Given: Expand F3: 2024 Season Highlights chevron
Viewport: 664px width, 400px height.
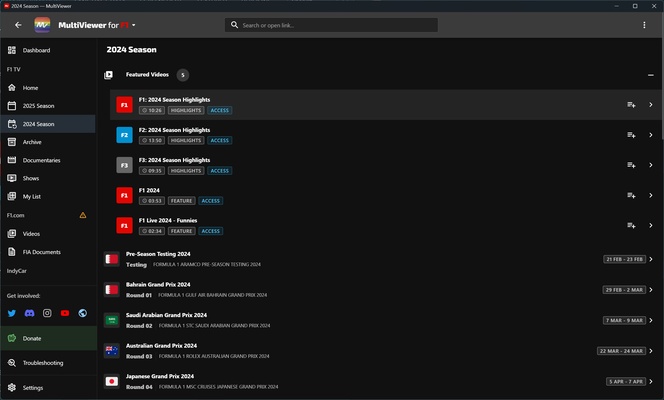Looking at the screenshot, I should 651,165.
